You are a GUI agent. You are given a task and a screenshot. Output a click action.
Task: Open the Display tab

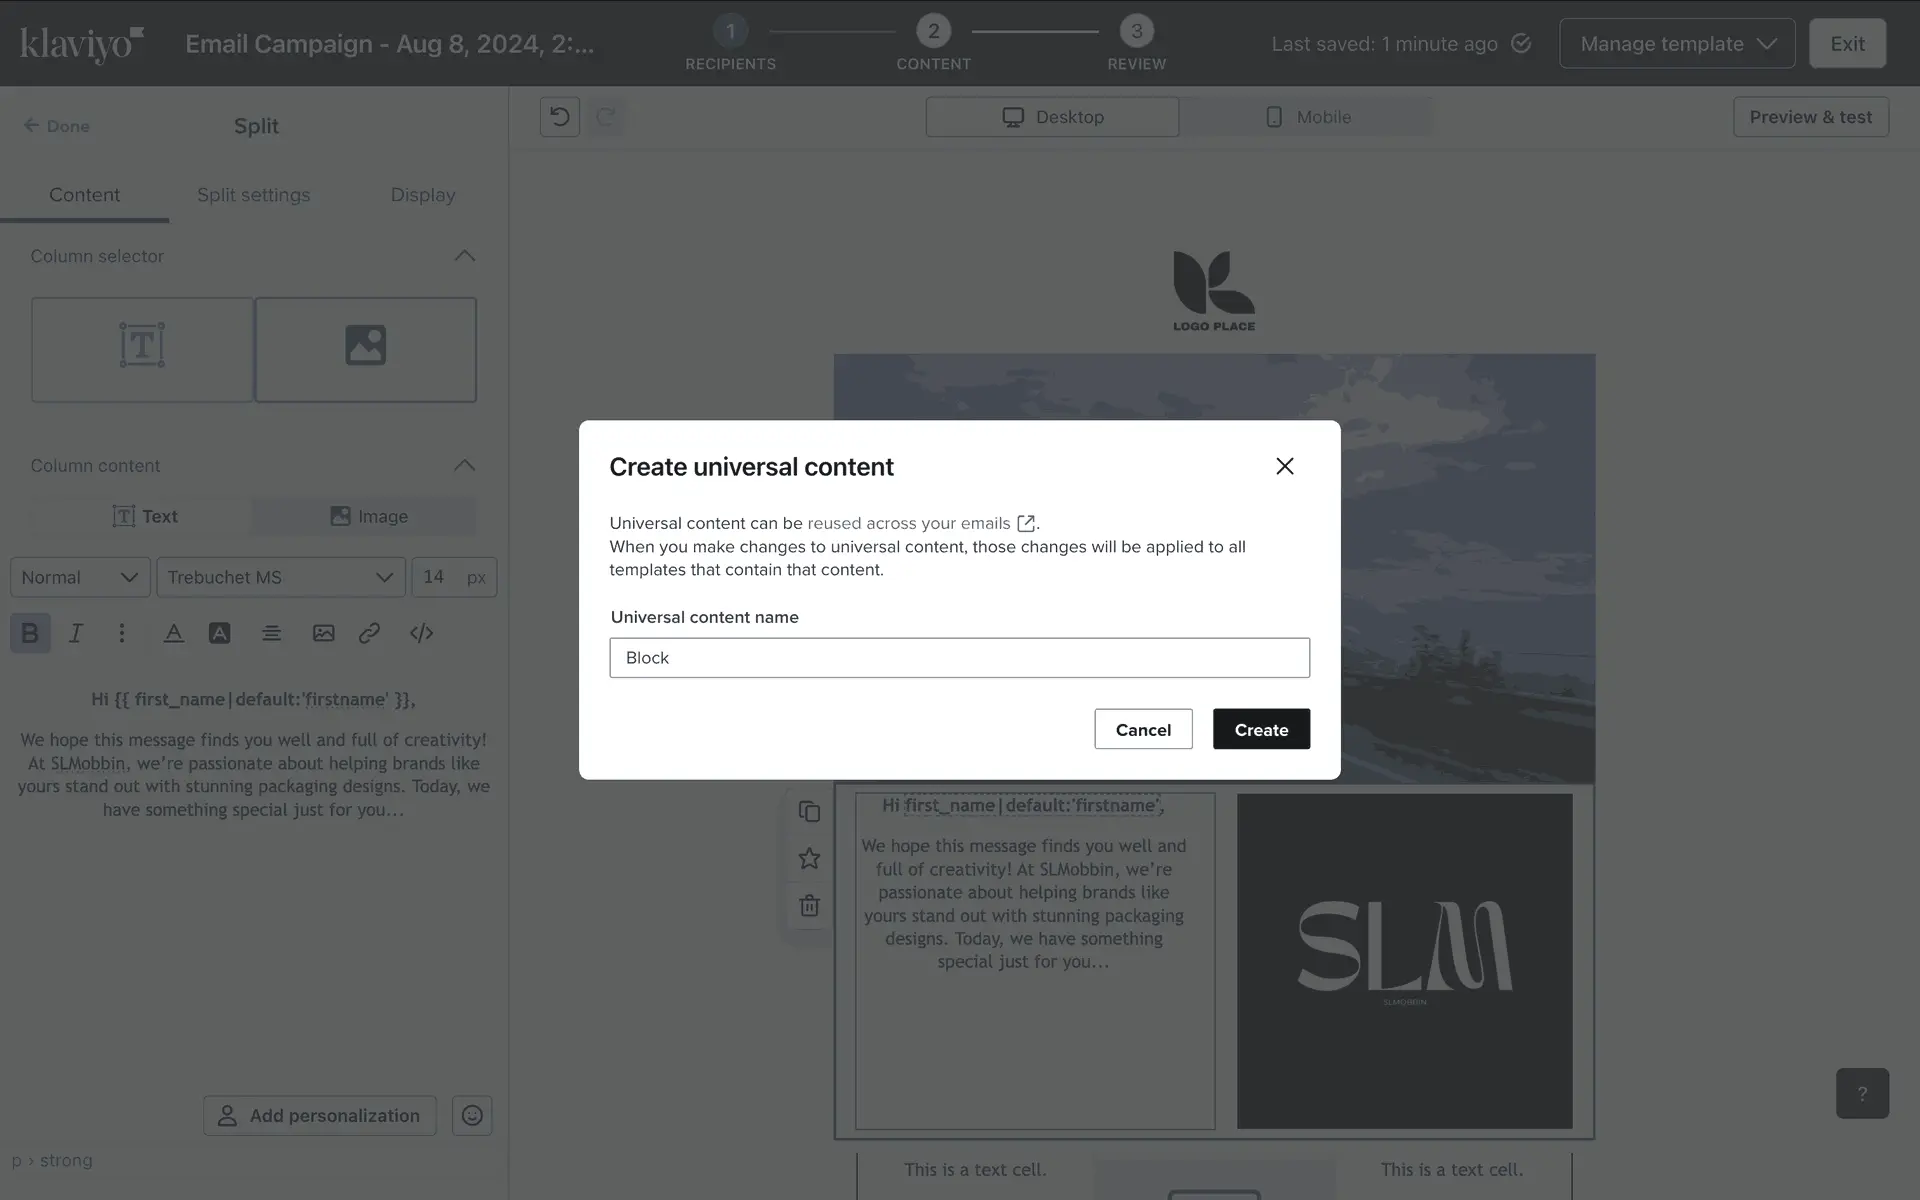click(422, 195)
